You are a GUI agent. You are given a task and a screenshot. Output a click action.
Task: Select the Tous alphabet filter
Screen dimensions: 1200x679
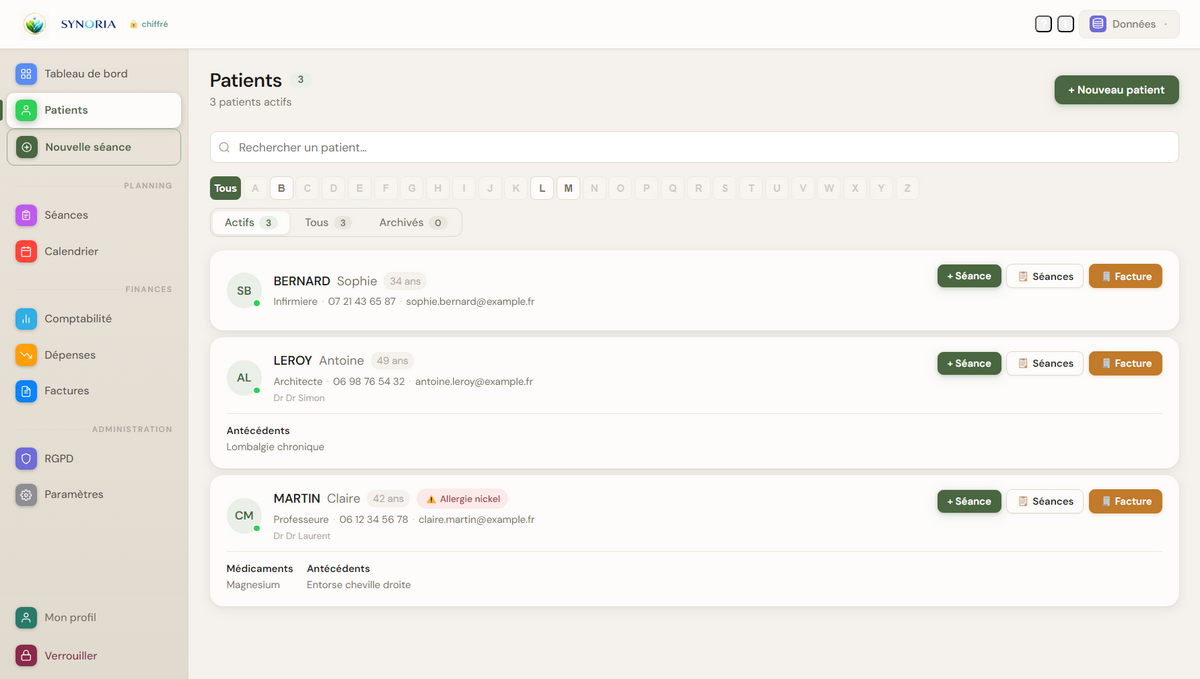[226, 188]
